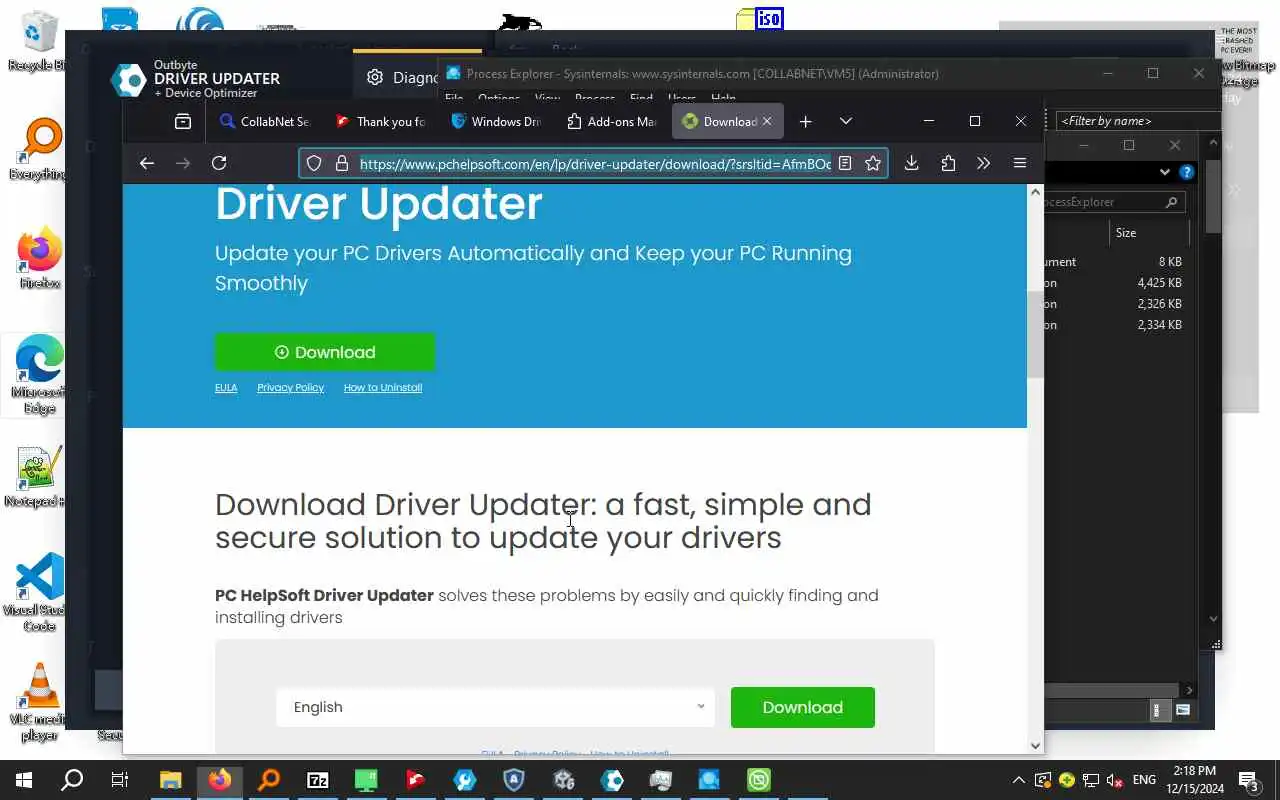Select the 8 KB document row
Viewport: 1280px width, 800px height.
coord(1114,262)
